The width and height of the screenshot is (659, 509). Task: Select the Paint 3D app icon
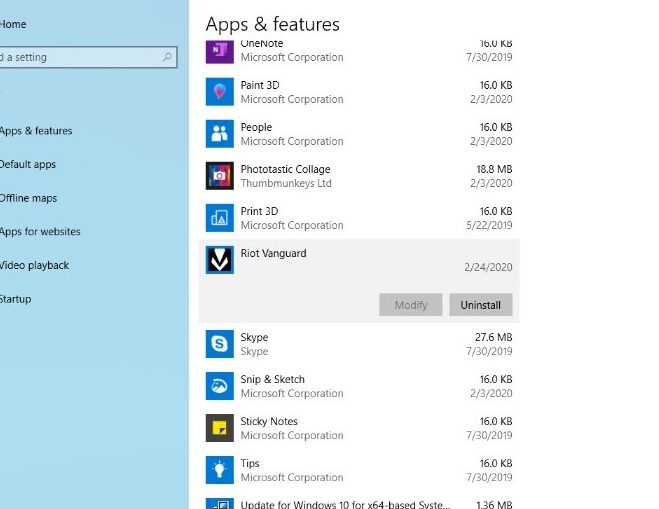(220, 92)
